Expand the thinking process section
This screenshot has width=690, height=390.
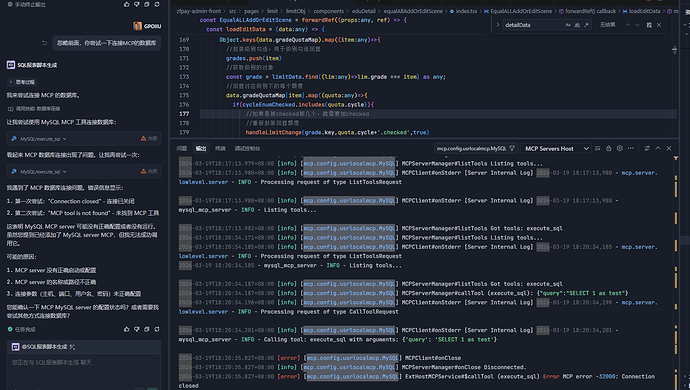22,82
